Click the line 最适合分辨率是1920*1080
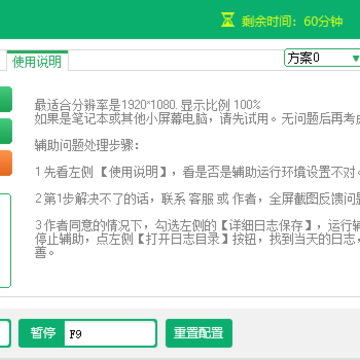The height and width of the screenshot is (360, 360). (x=147, y=105)
